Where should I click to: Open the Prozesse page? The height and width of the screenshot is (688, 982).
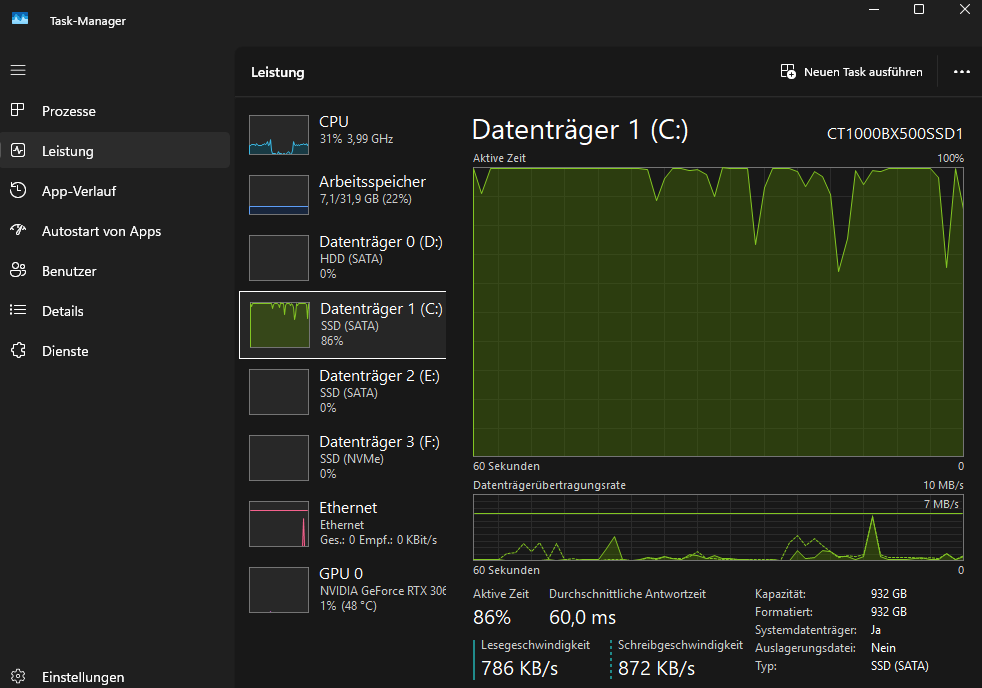tap(115, 111)
